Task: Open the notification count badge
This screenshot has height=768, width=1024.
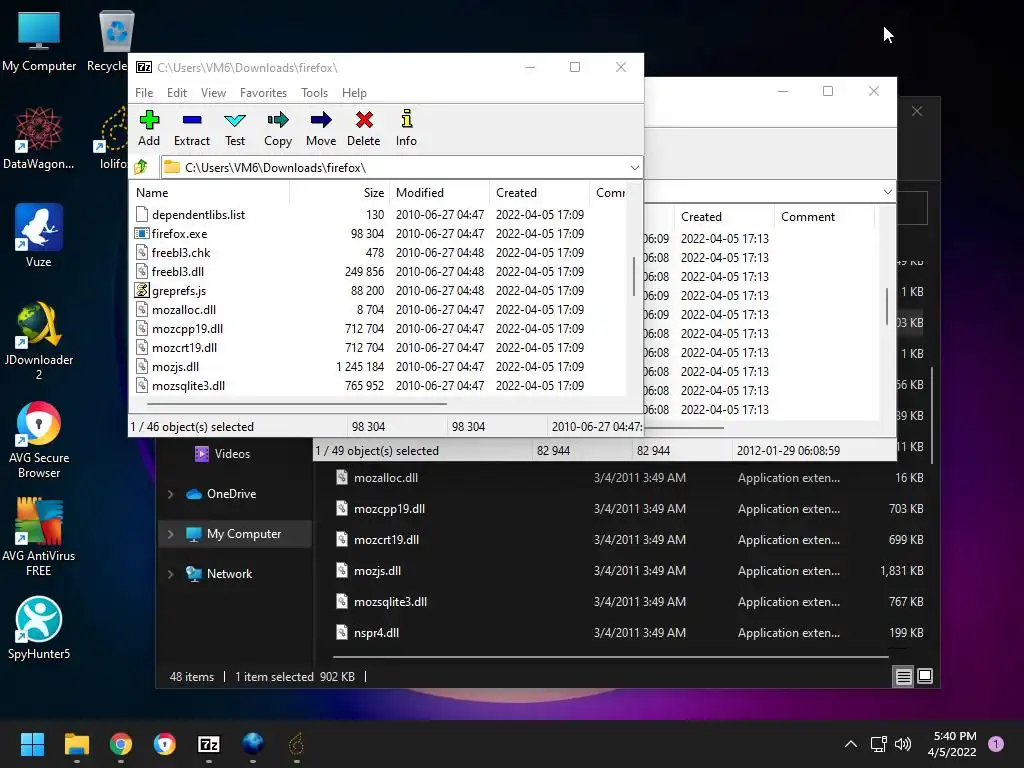Action: (996, 744)
